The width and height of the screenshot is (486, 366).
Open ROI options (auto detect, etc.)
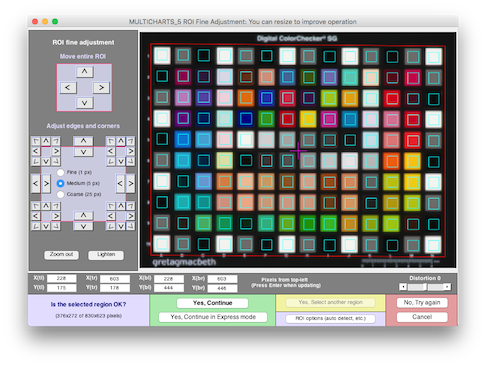[330, 318]
